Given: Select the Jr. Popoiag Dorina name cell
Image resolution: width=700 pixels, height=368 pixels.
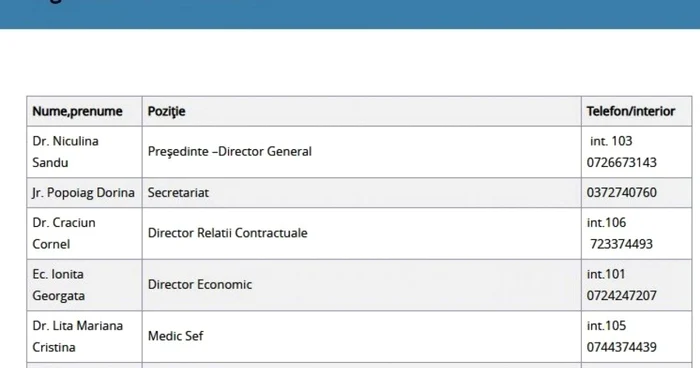Looking at the screenshot, I should (84, 192).
